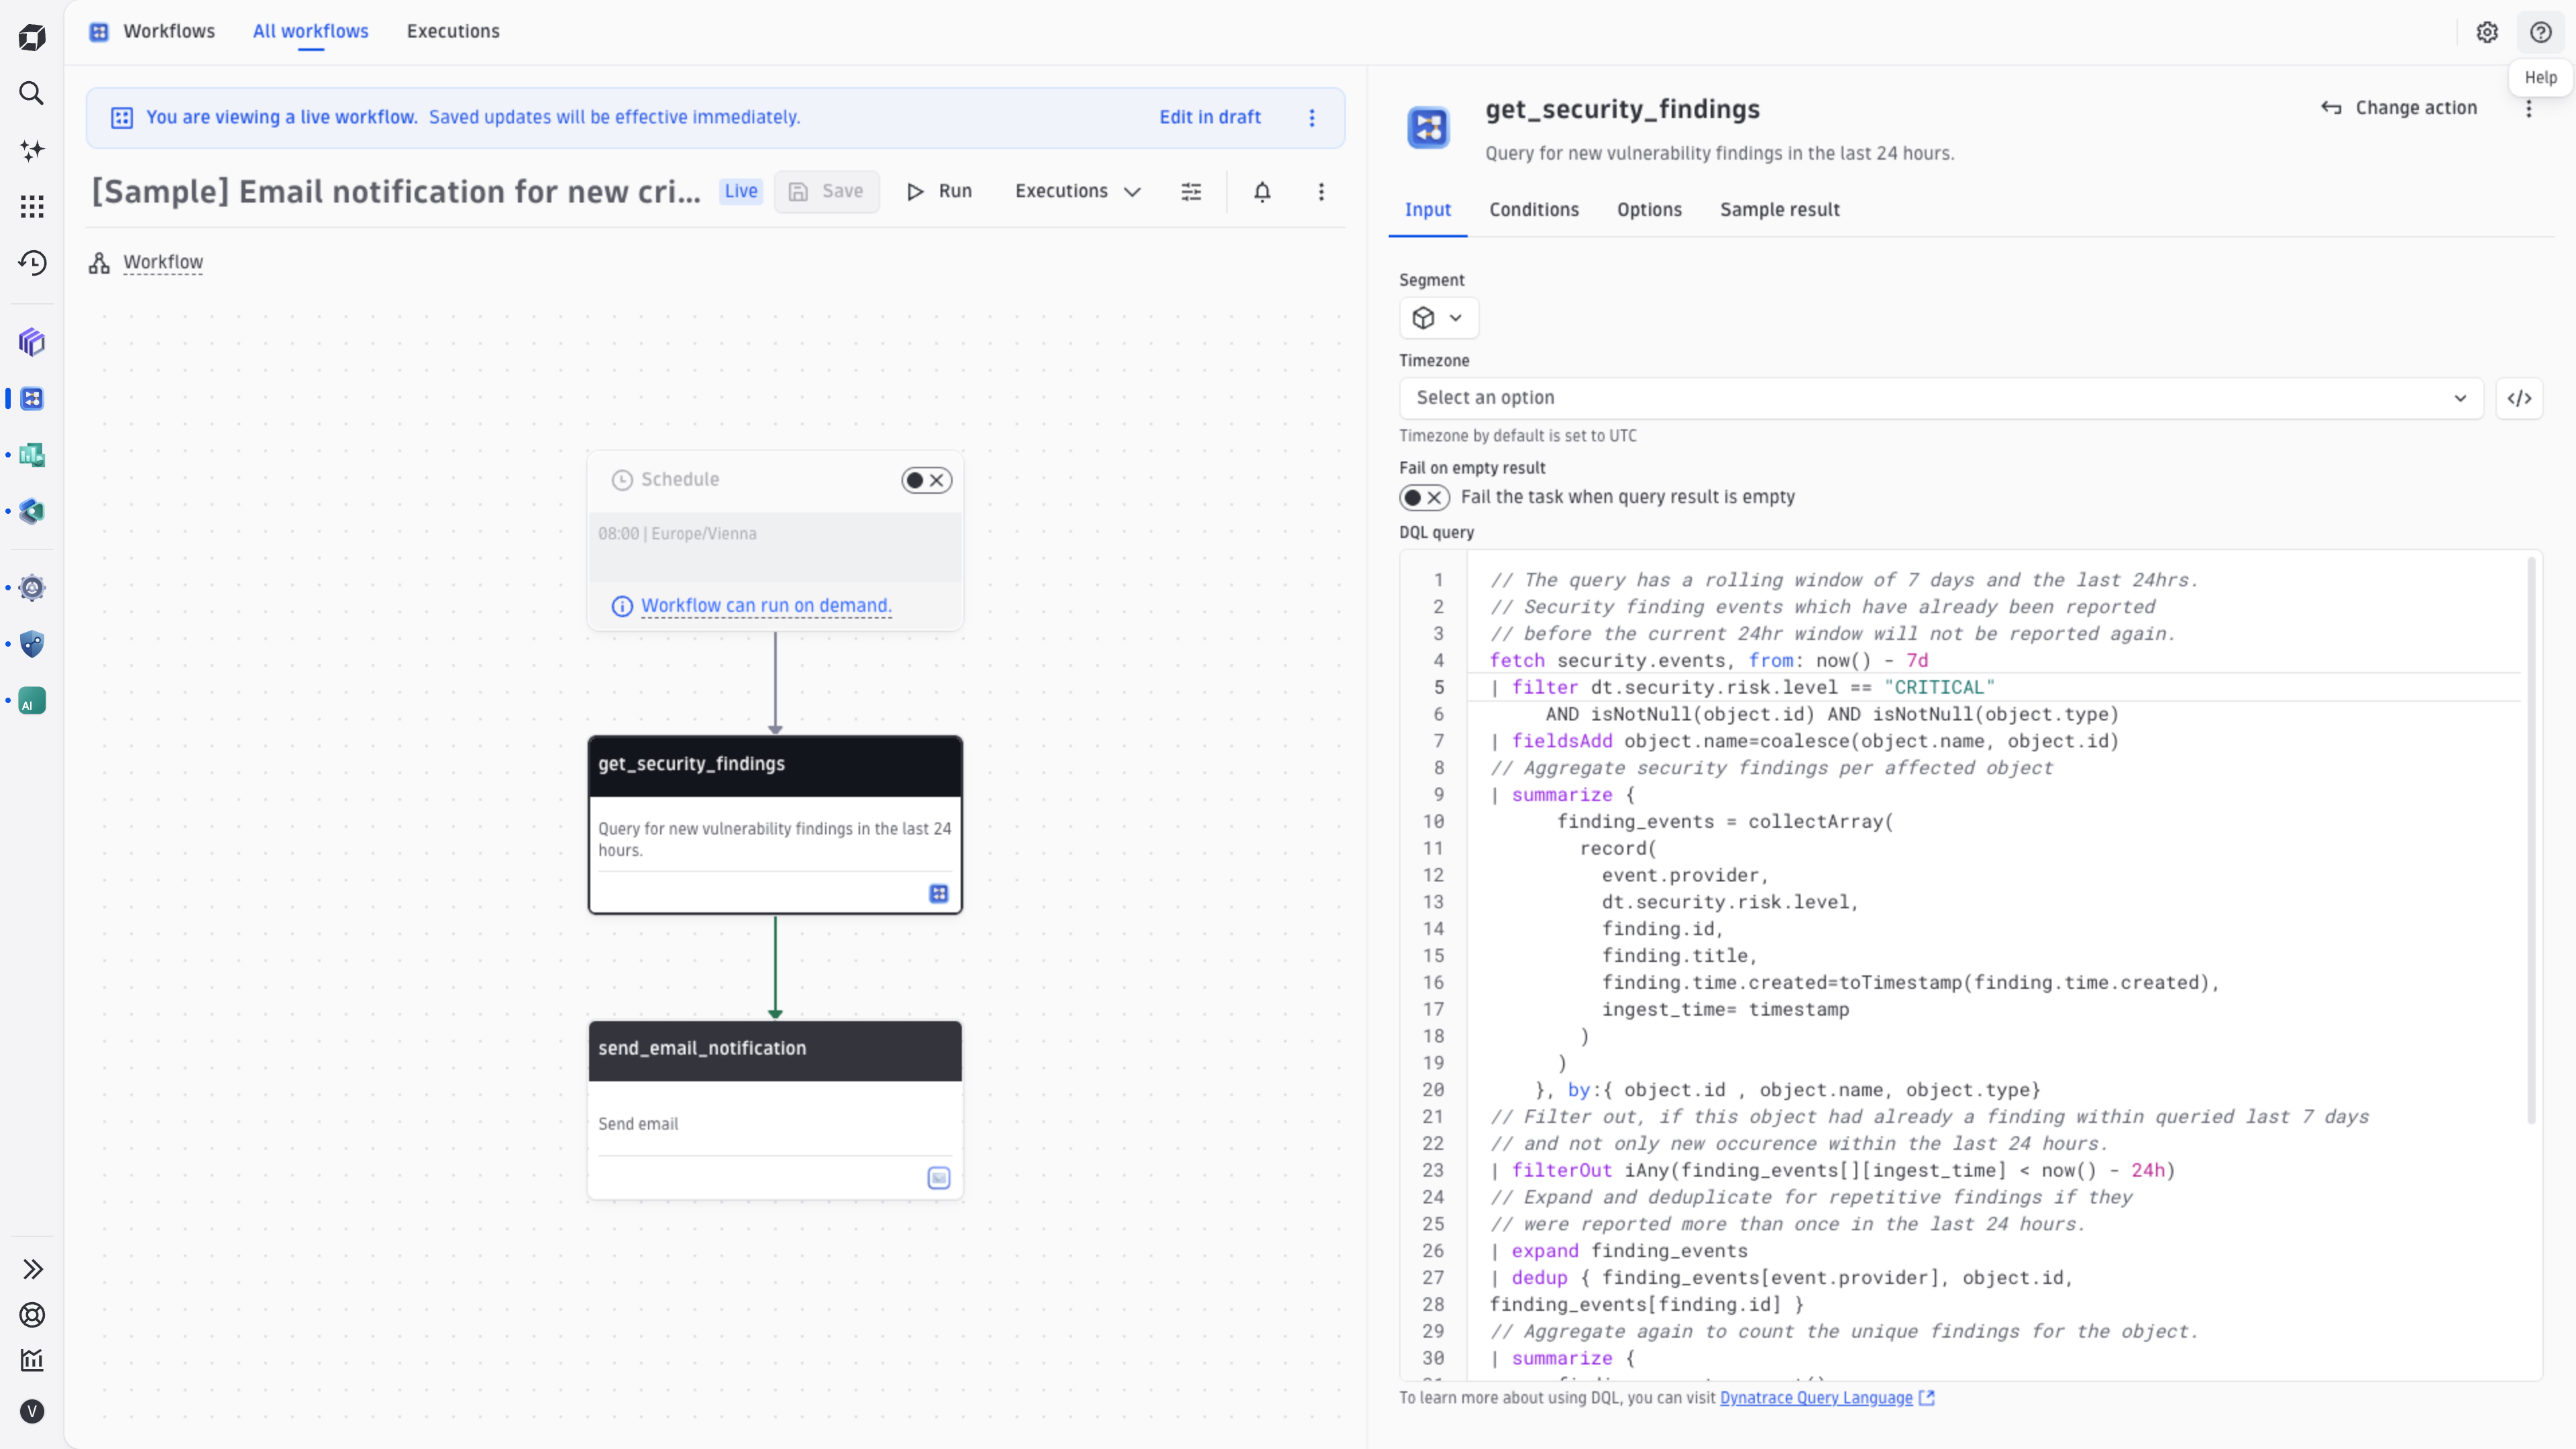This screenshot has width=2576, height=1449.
Task: Open the Sample result tab
Action: (1779, 210)
